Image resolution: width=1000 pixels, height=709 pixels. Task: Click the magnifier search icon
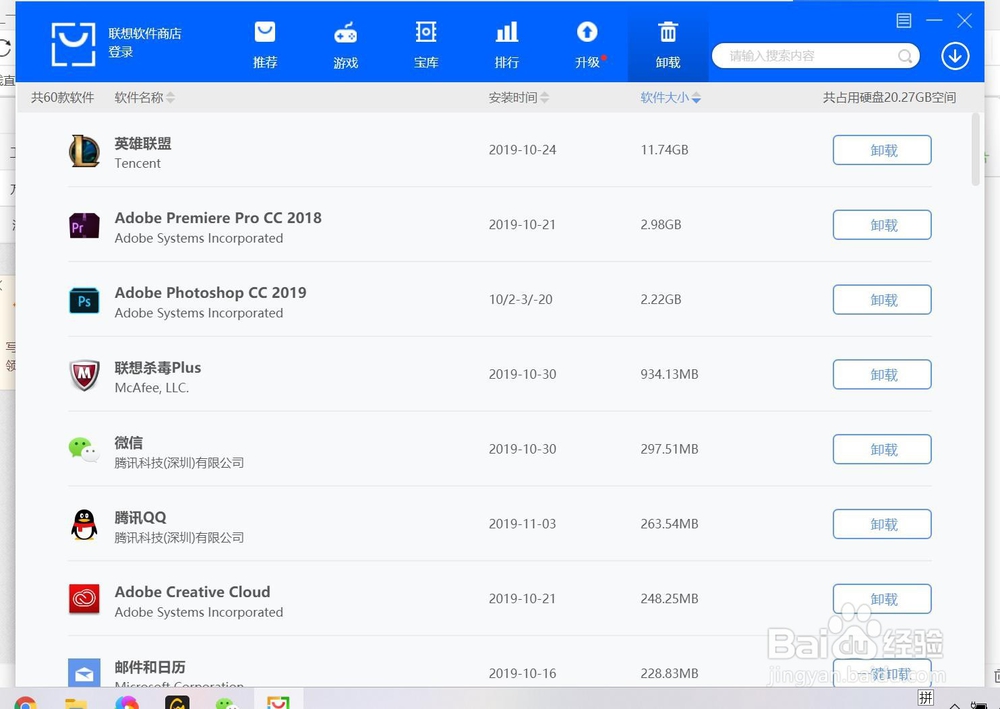[904, 56]
